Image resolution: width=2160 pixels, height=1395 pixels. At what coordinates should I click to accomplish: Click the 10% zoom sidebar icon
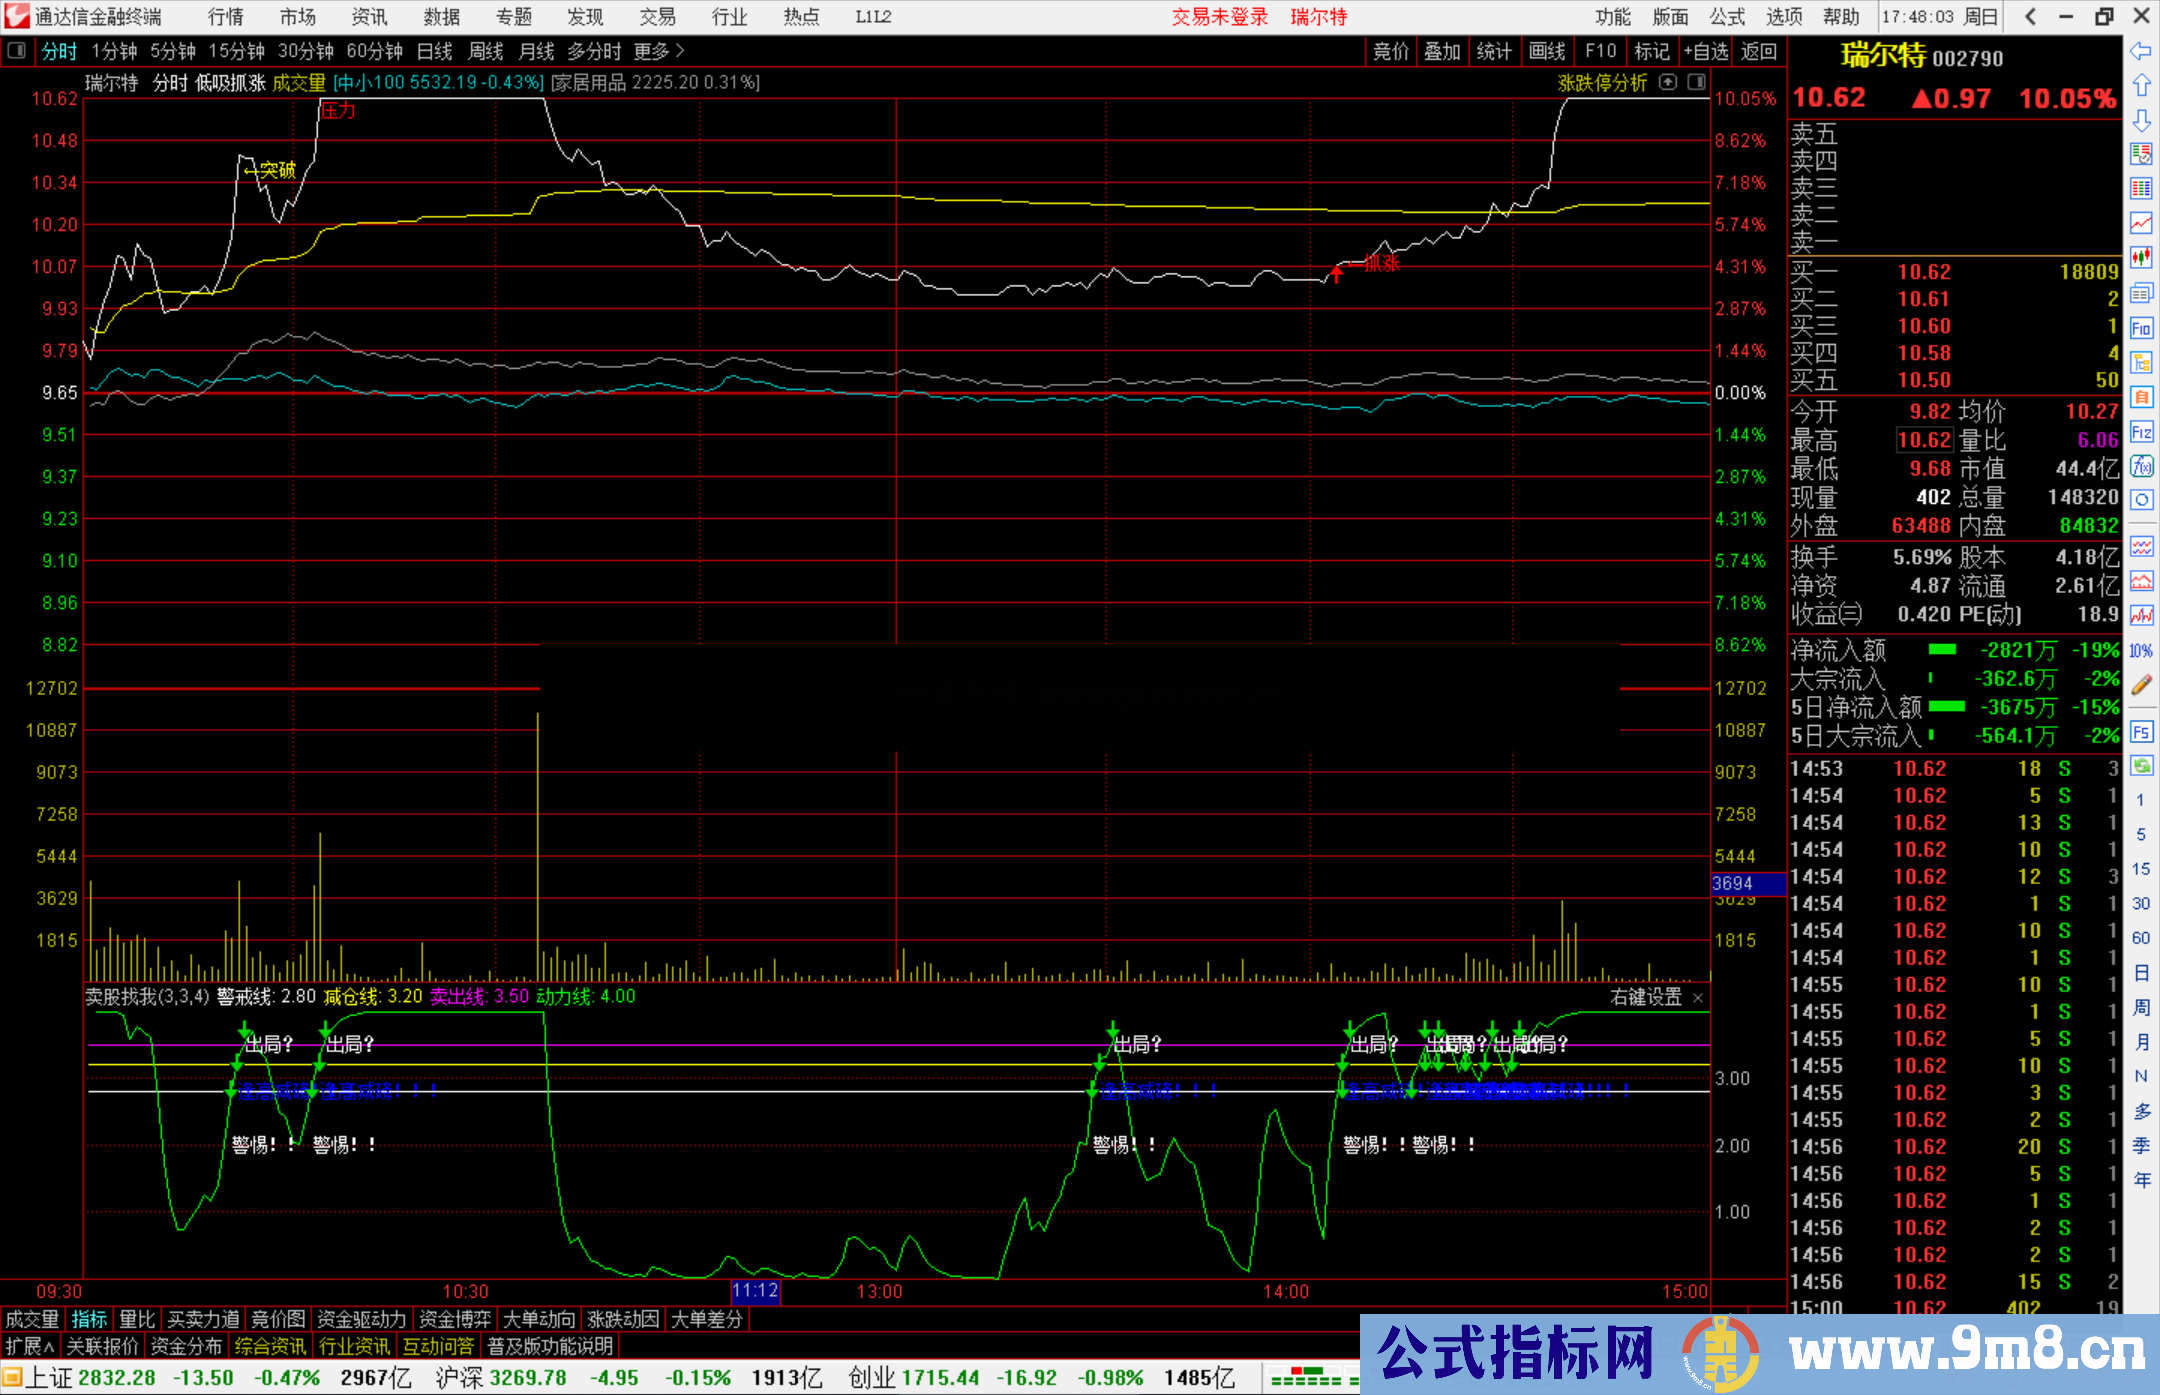(x=2141, y=651)
